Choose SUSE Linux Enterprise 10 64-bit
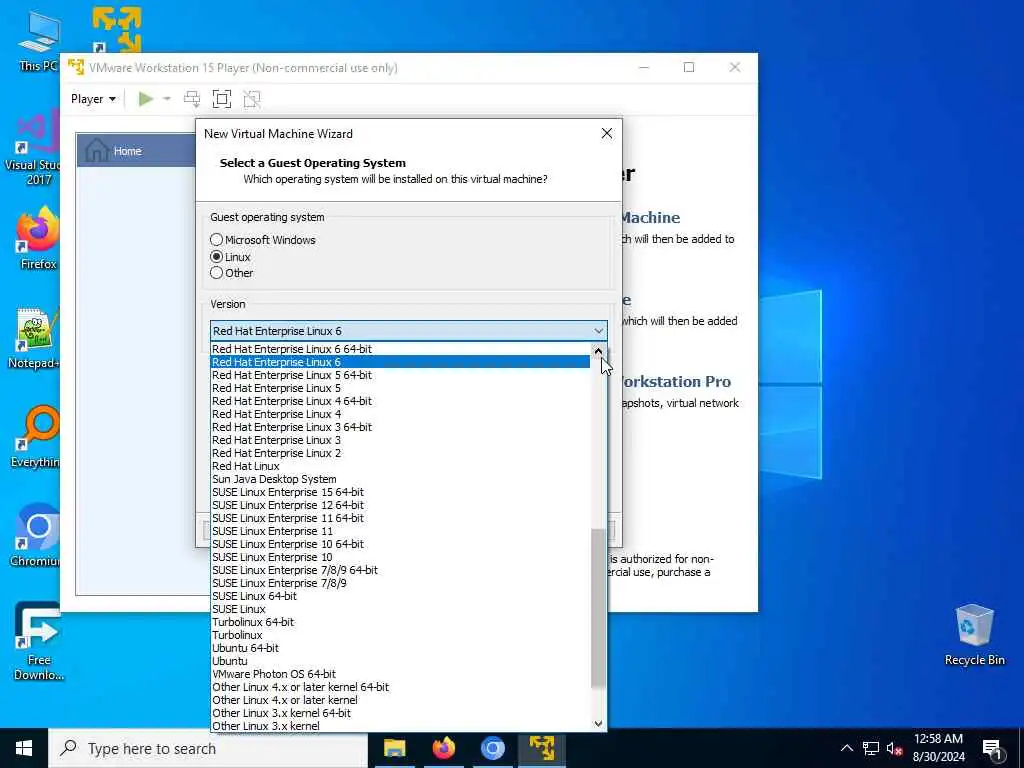This screenshot has width=1024, height=768. click(401, 544)
